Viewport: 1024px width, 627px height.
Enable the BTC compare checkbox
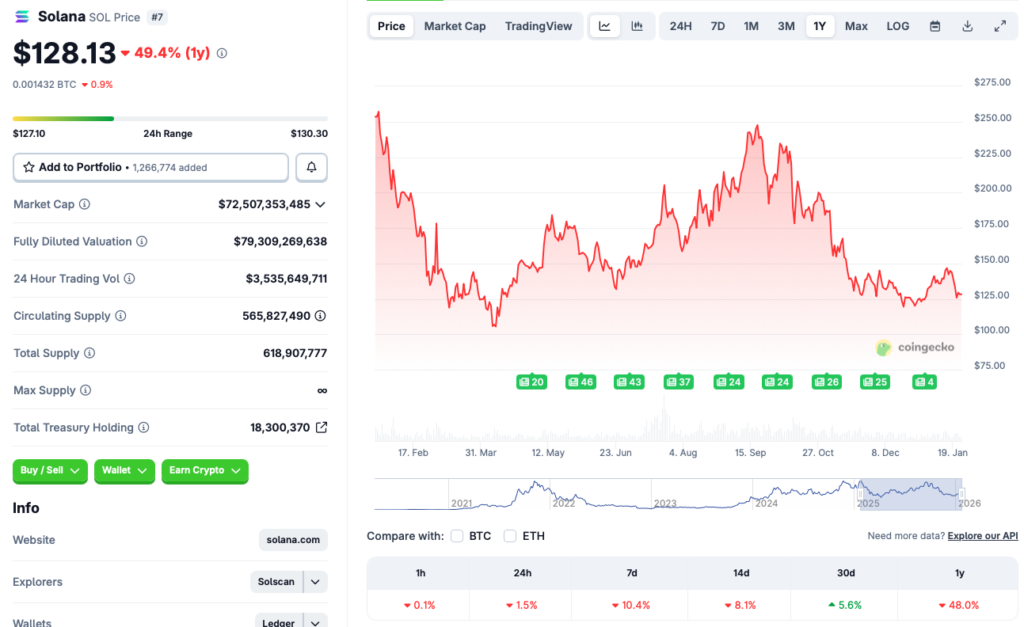(x=457, y=535)
